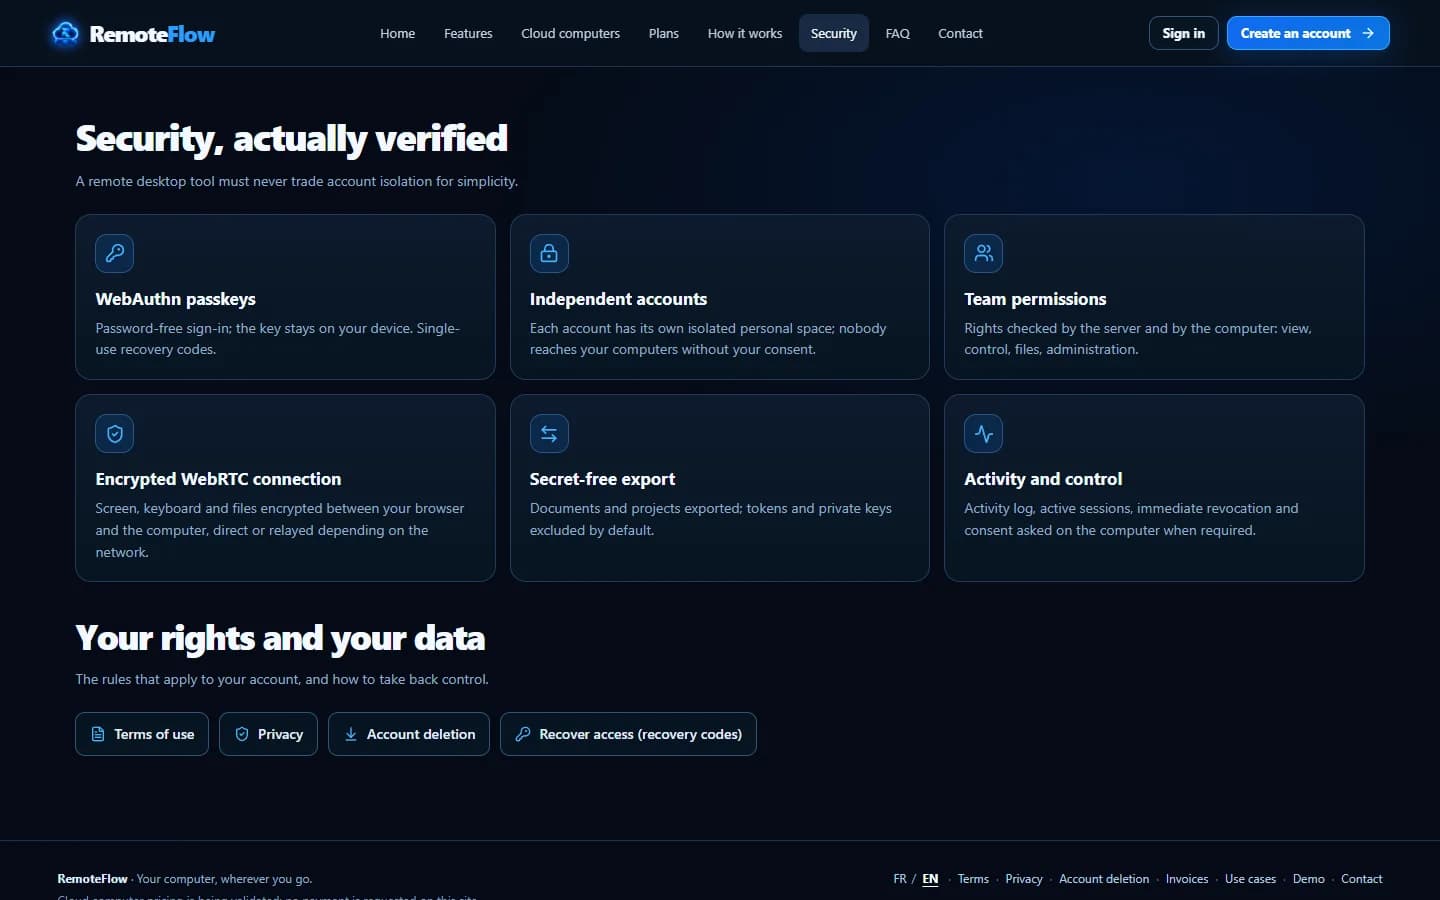Select the active Security nav tab
The height and width of the screenshot is (900, 1440).
[834, 33]
